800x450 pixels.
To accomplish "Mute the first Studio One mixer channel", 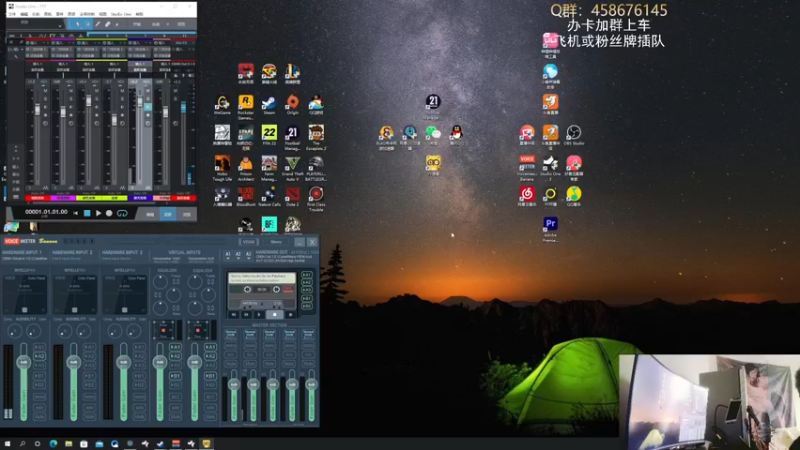I will [x=45, y=91].
